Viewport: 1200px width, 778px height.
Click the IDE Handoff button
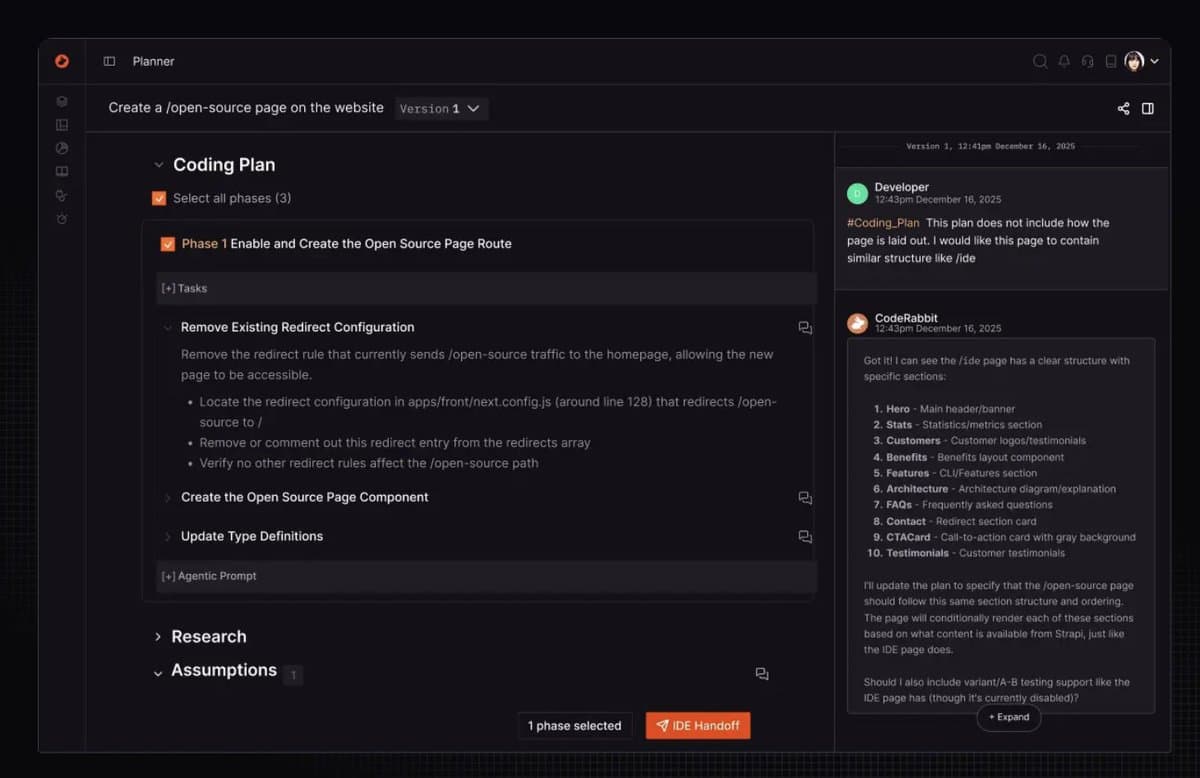click(697, 725)
